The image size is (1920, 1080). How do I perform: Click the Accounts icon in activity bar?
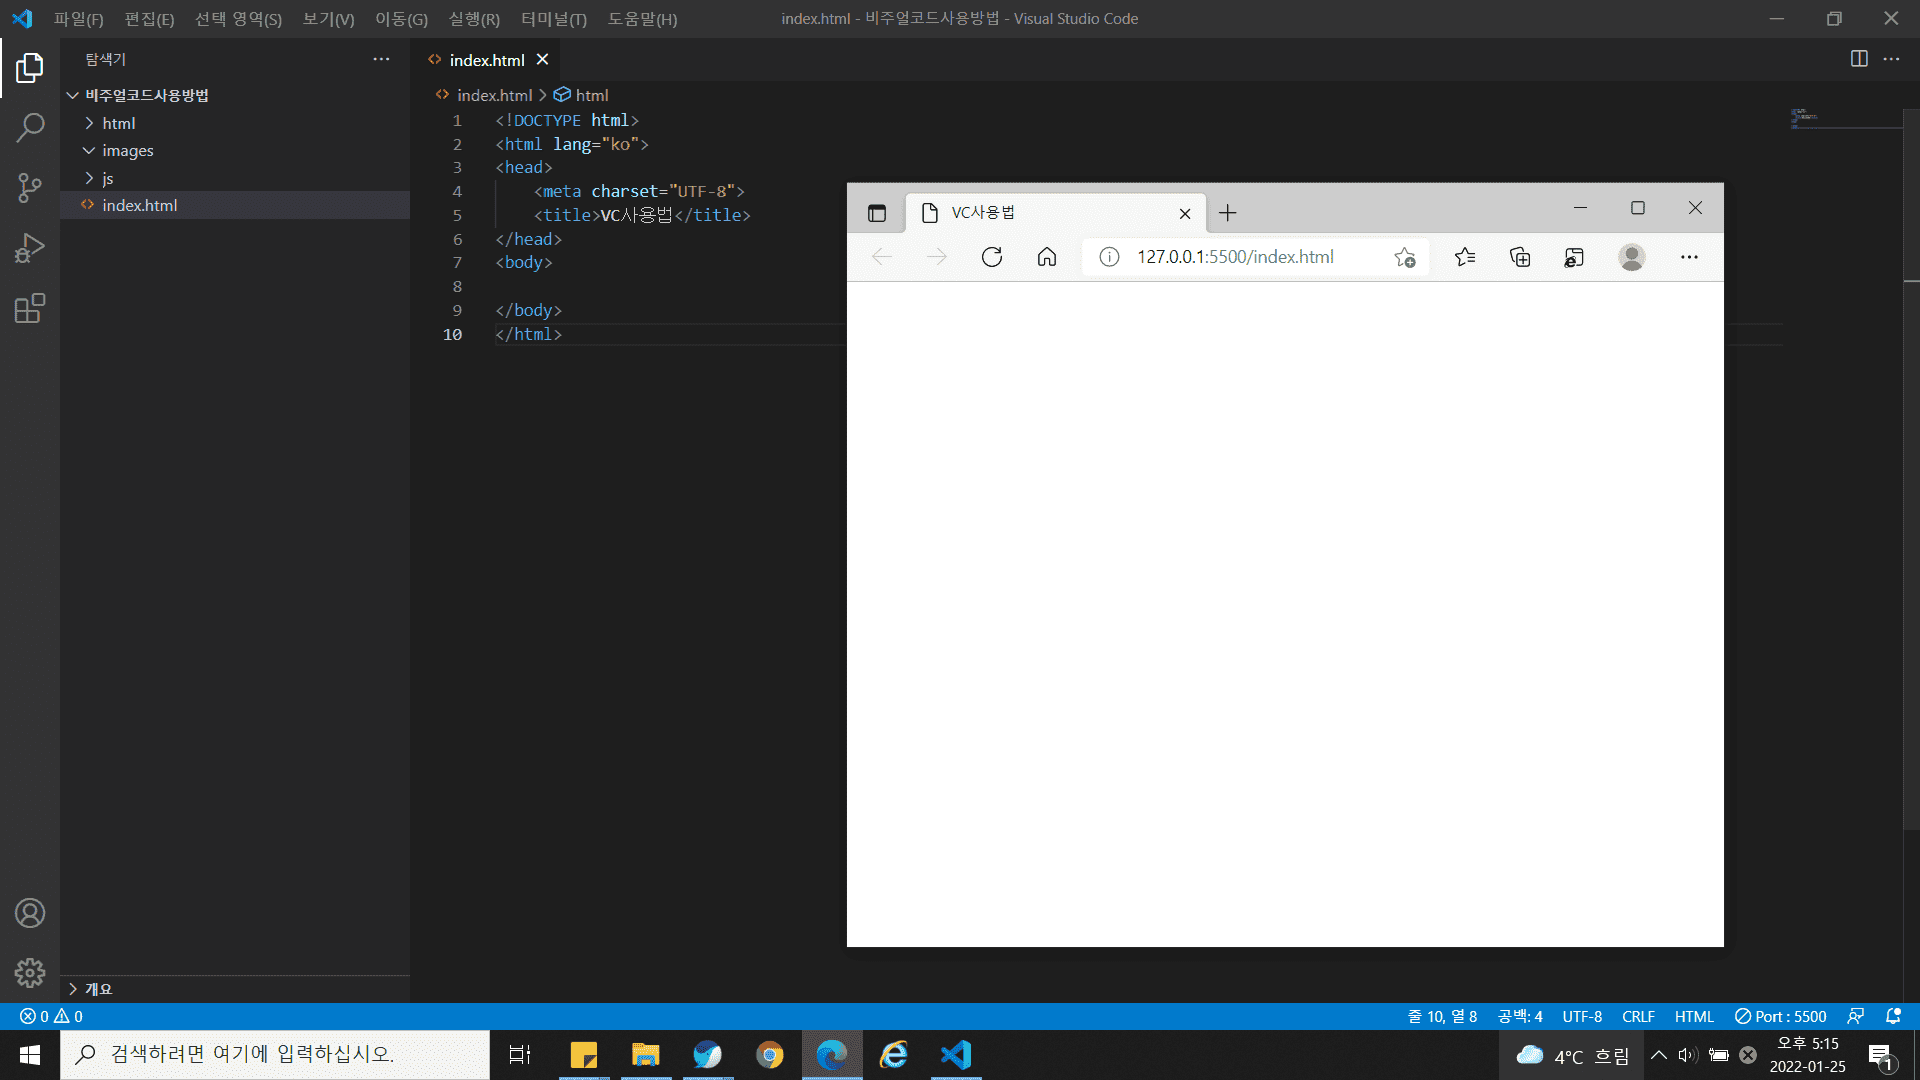pyautogui.click(x=30, y=913)
